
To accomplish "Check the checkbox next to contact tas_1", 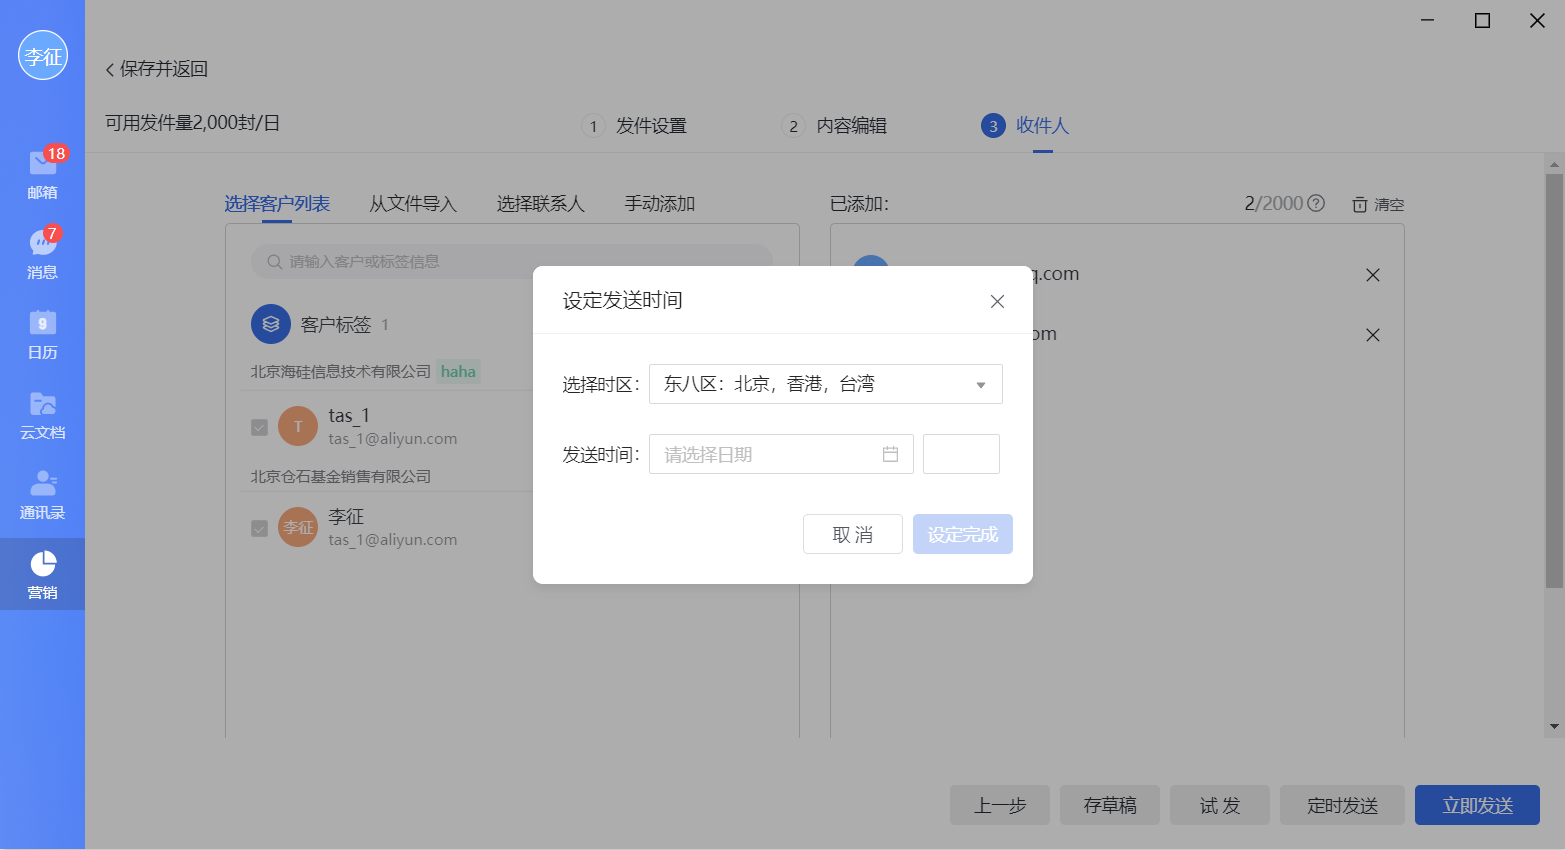I will (259, 425).
